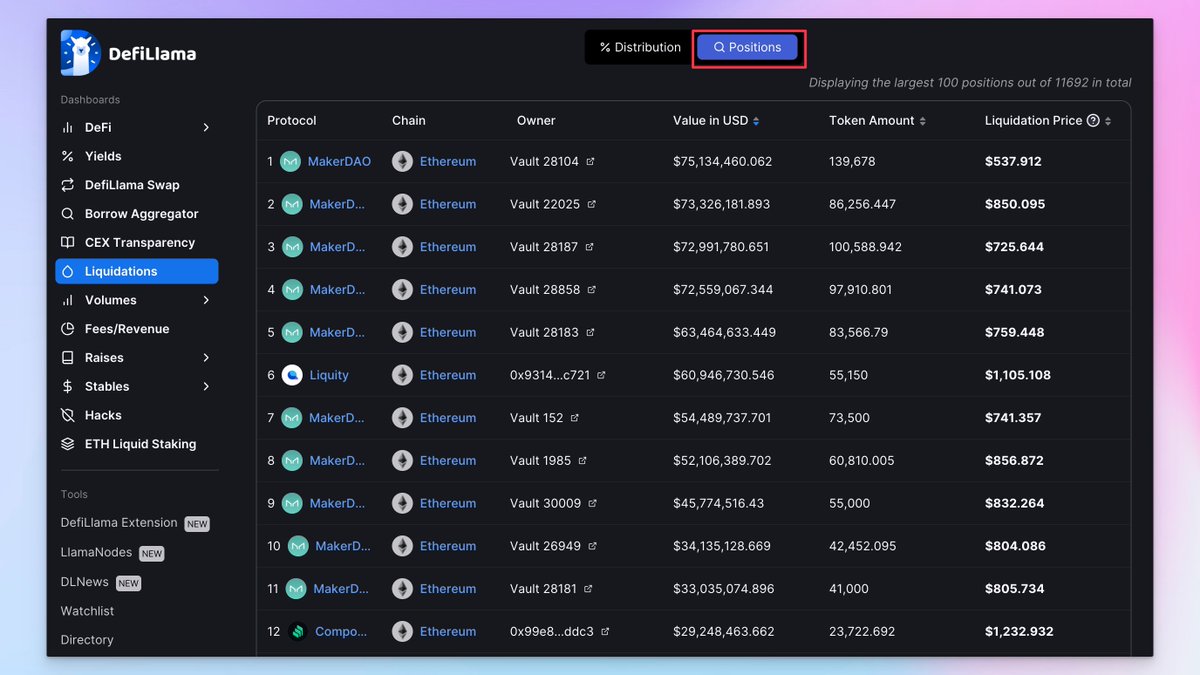Click the Compound protocol link in row 12

341,632
